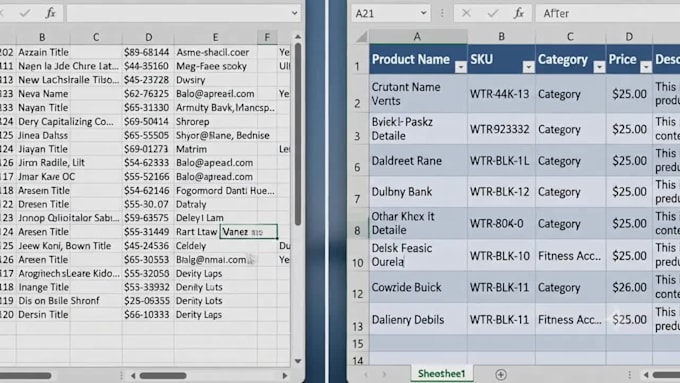Image resolution: width=680 pixels, height=383 pixels.
Task: Expand the left window formula bar chevron
Action: (x=294, y=13)
